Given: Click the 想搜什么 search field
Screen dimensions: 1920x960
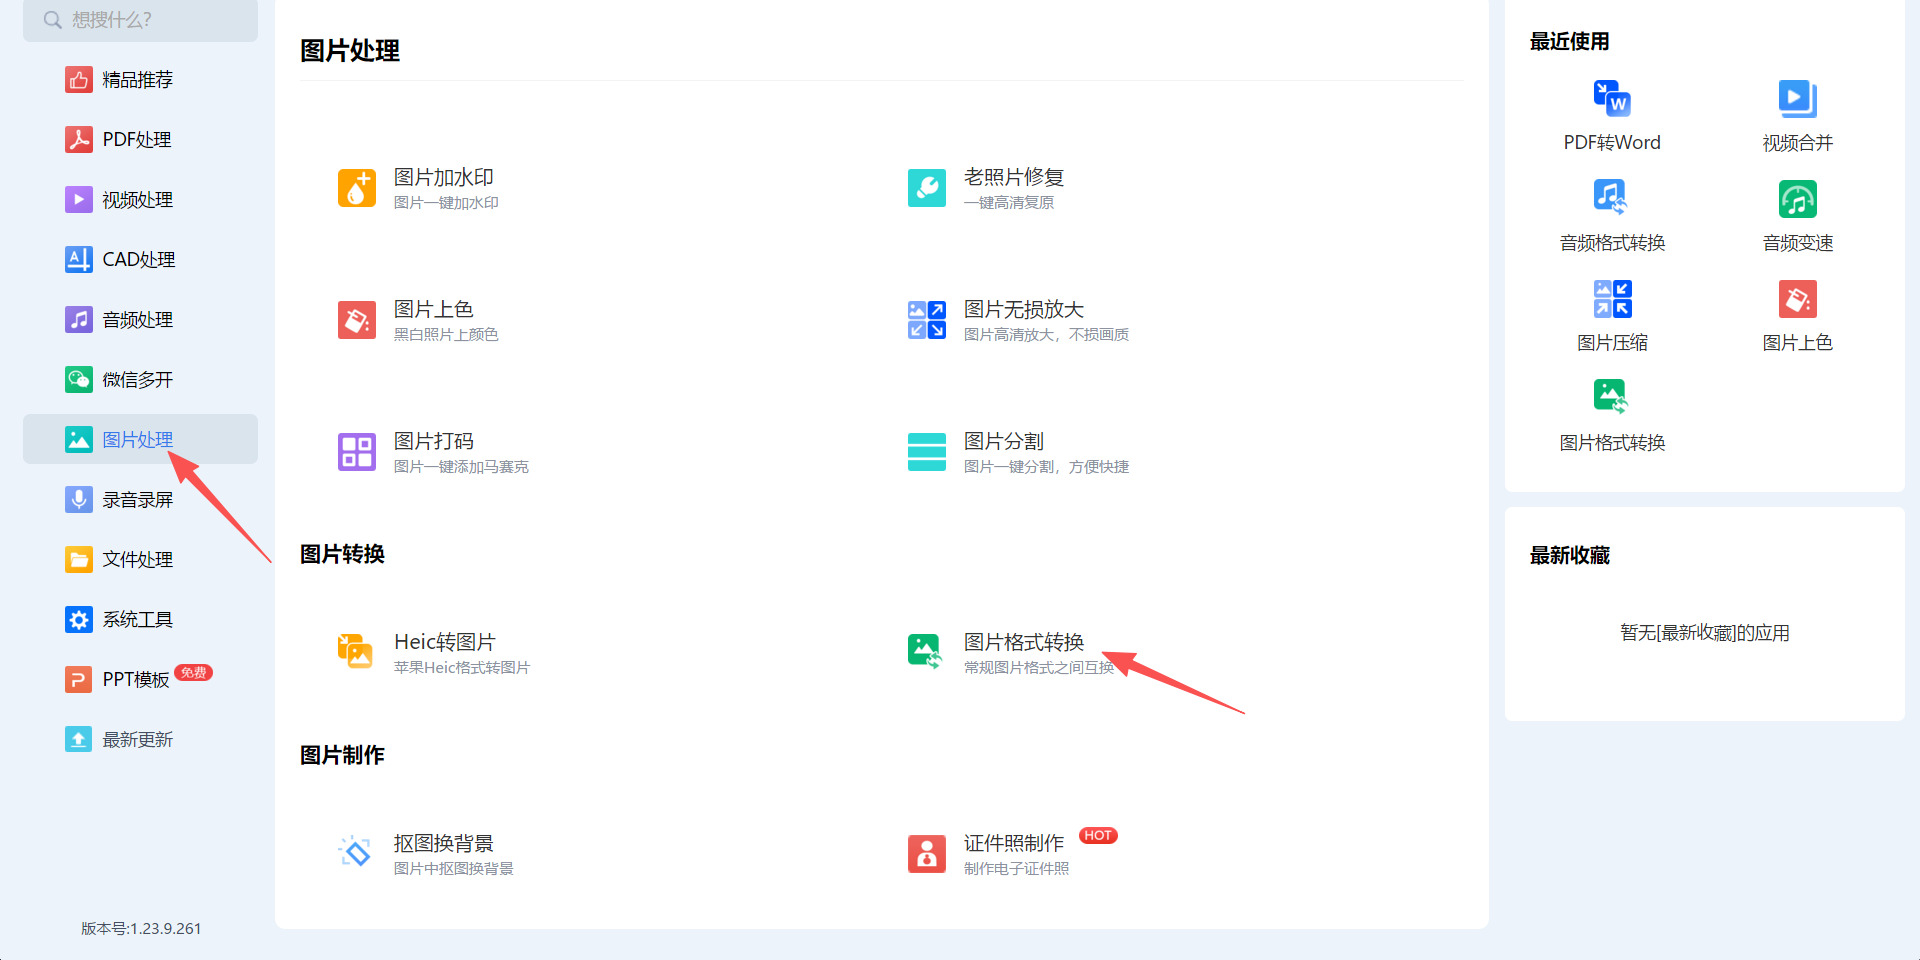Looking at the screenshot, I should (x=140, y=20).
